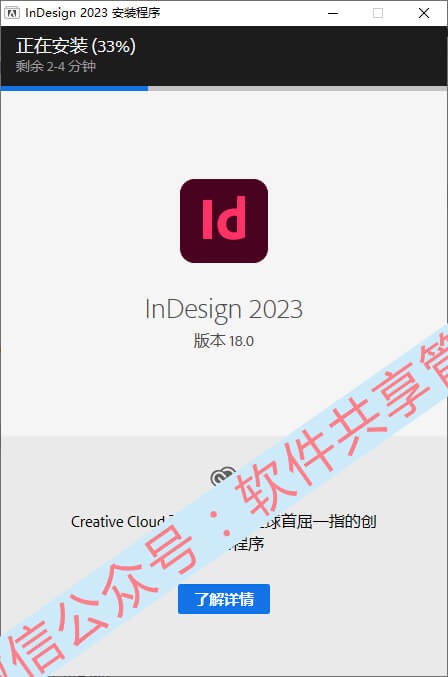Click the Creative Cloud logo icon
This screenshot has width=448, height=677.
point(223,476)
